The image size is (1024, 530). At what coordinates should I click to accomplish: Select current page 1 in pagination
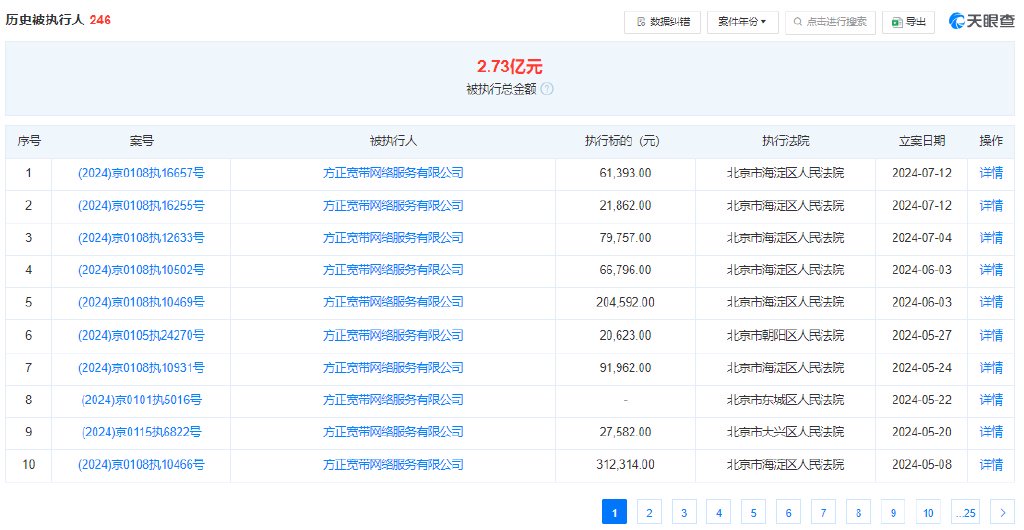point(614,512)
